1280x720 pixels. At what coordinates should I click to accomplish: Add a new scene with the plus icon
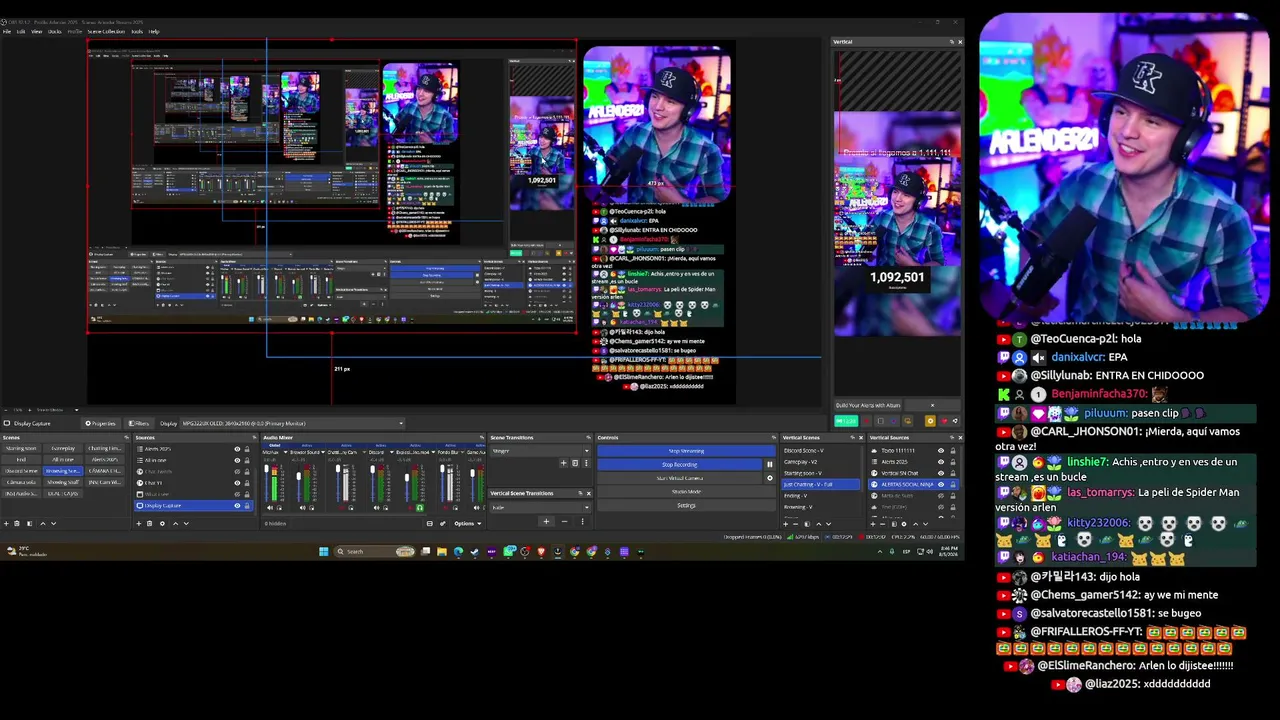6,523
